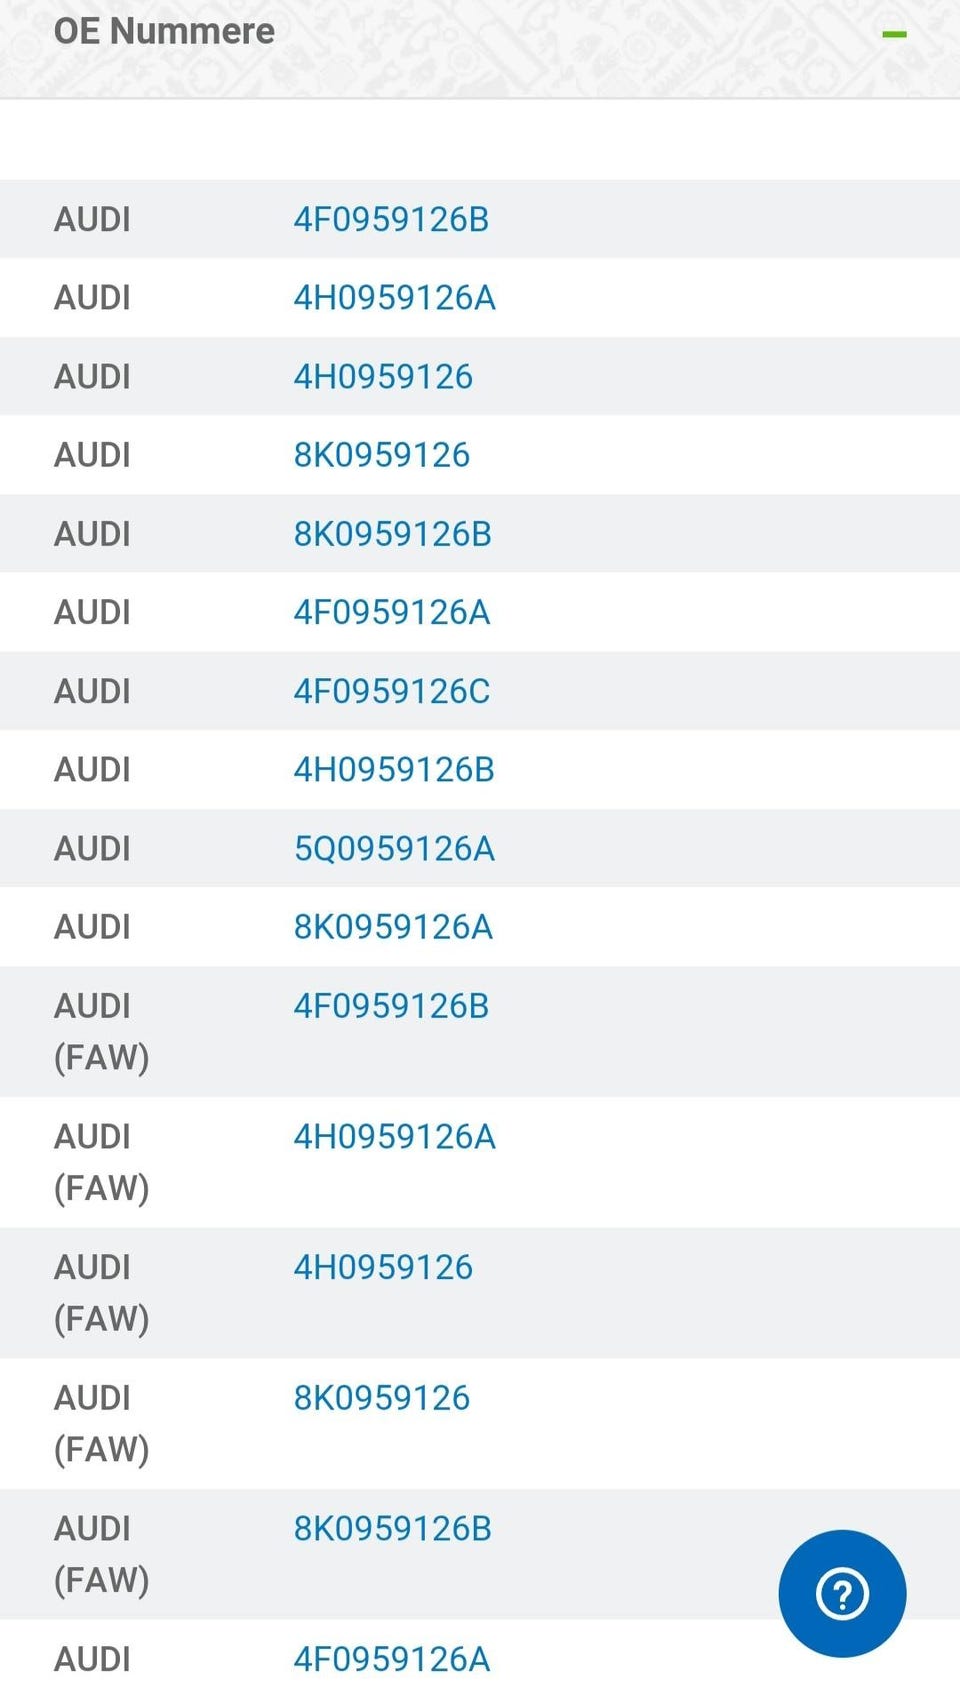Image resolution: width=960 pixels, height=1687 pixels.
Task: Open AUDI 4H0959126B part number
Action: point(394,769)
